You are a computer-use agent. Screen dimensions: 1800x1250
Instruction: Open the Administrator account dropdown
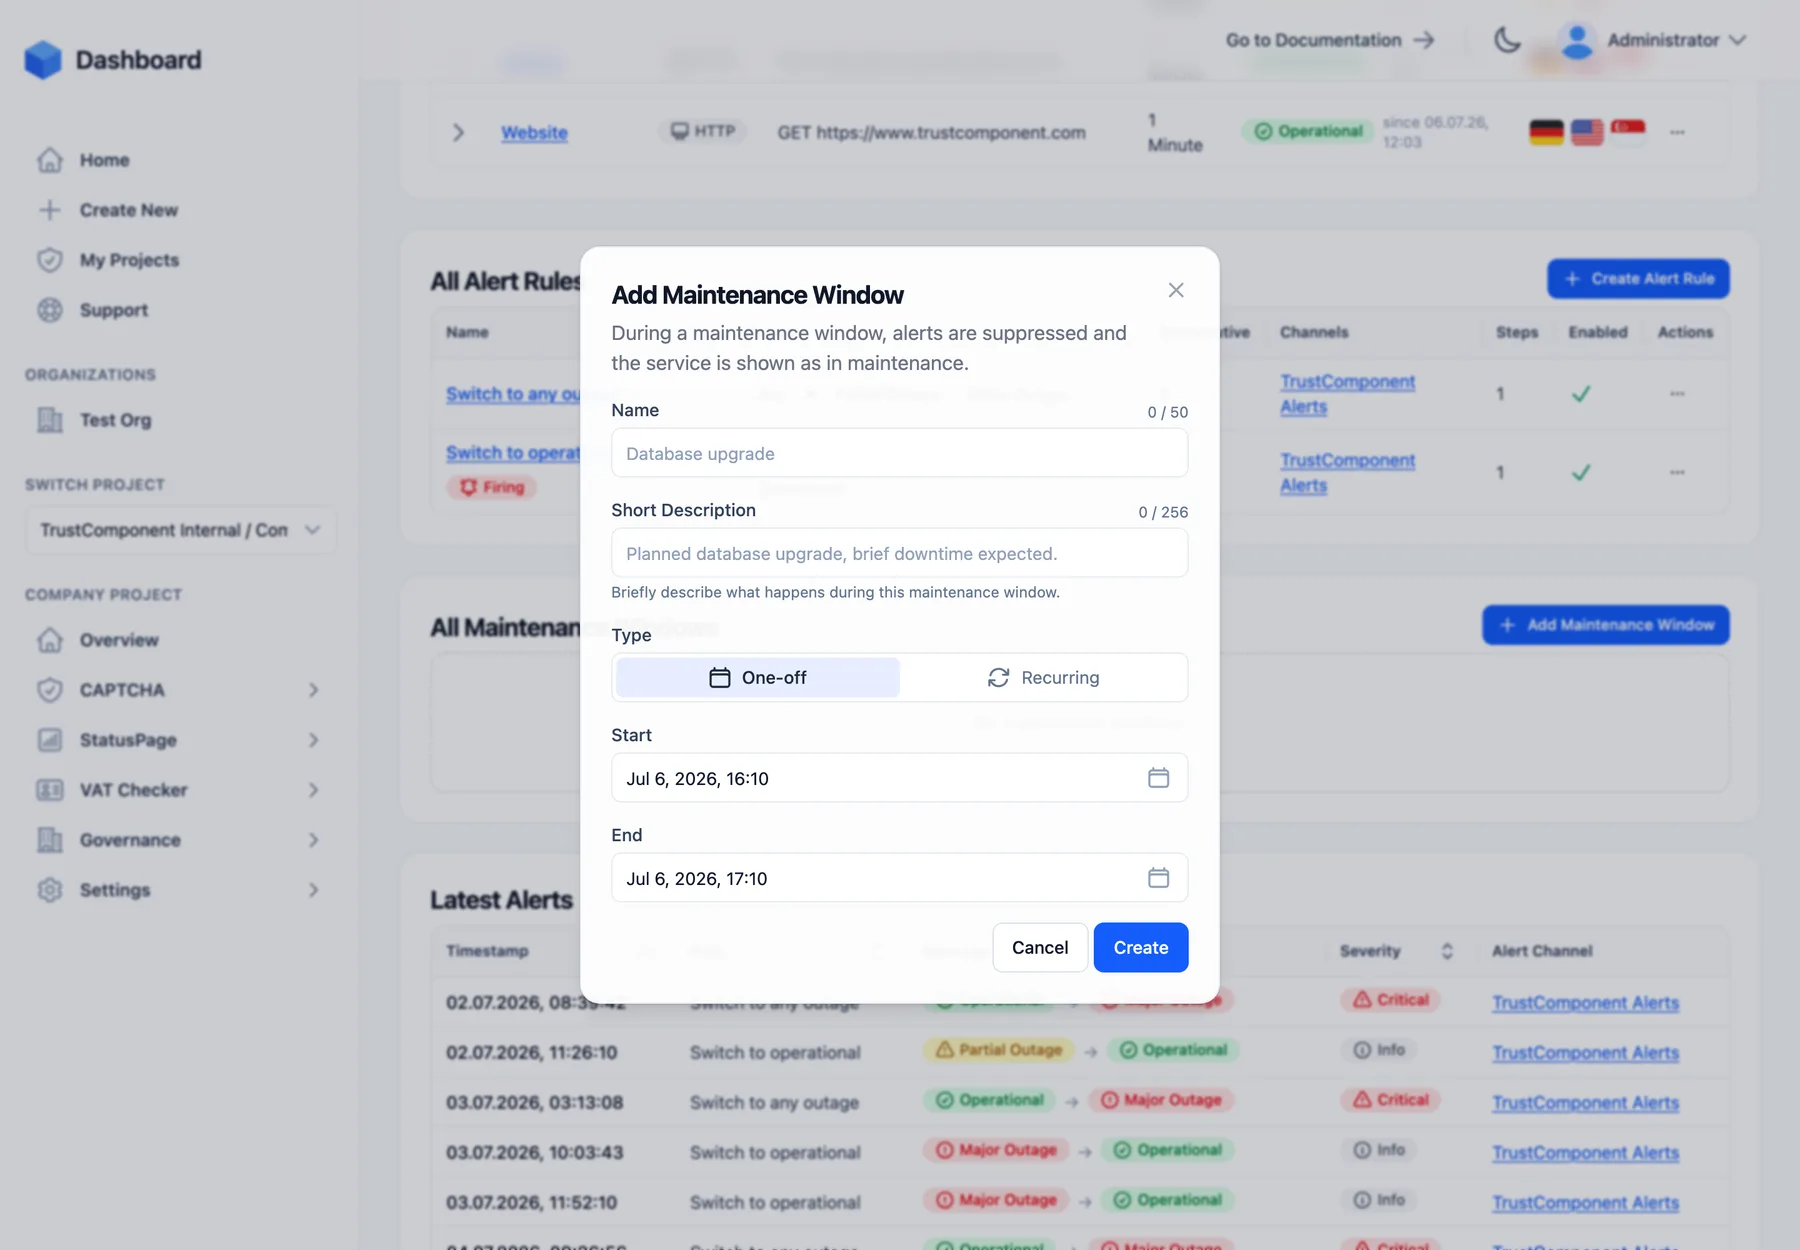coord(1652,40)
